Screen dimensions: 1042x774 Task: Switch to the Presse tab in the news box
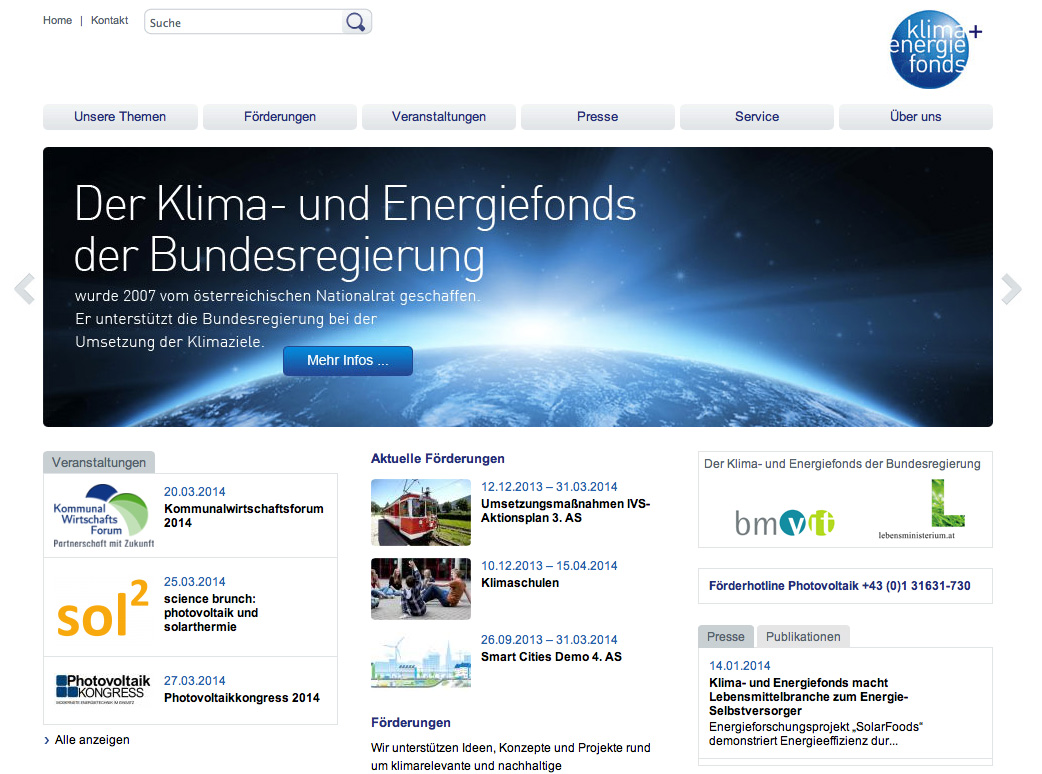click(x=726, y=636)
